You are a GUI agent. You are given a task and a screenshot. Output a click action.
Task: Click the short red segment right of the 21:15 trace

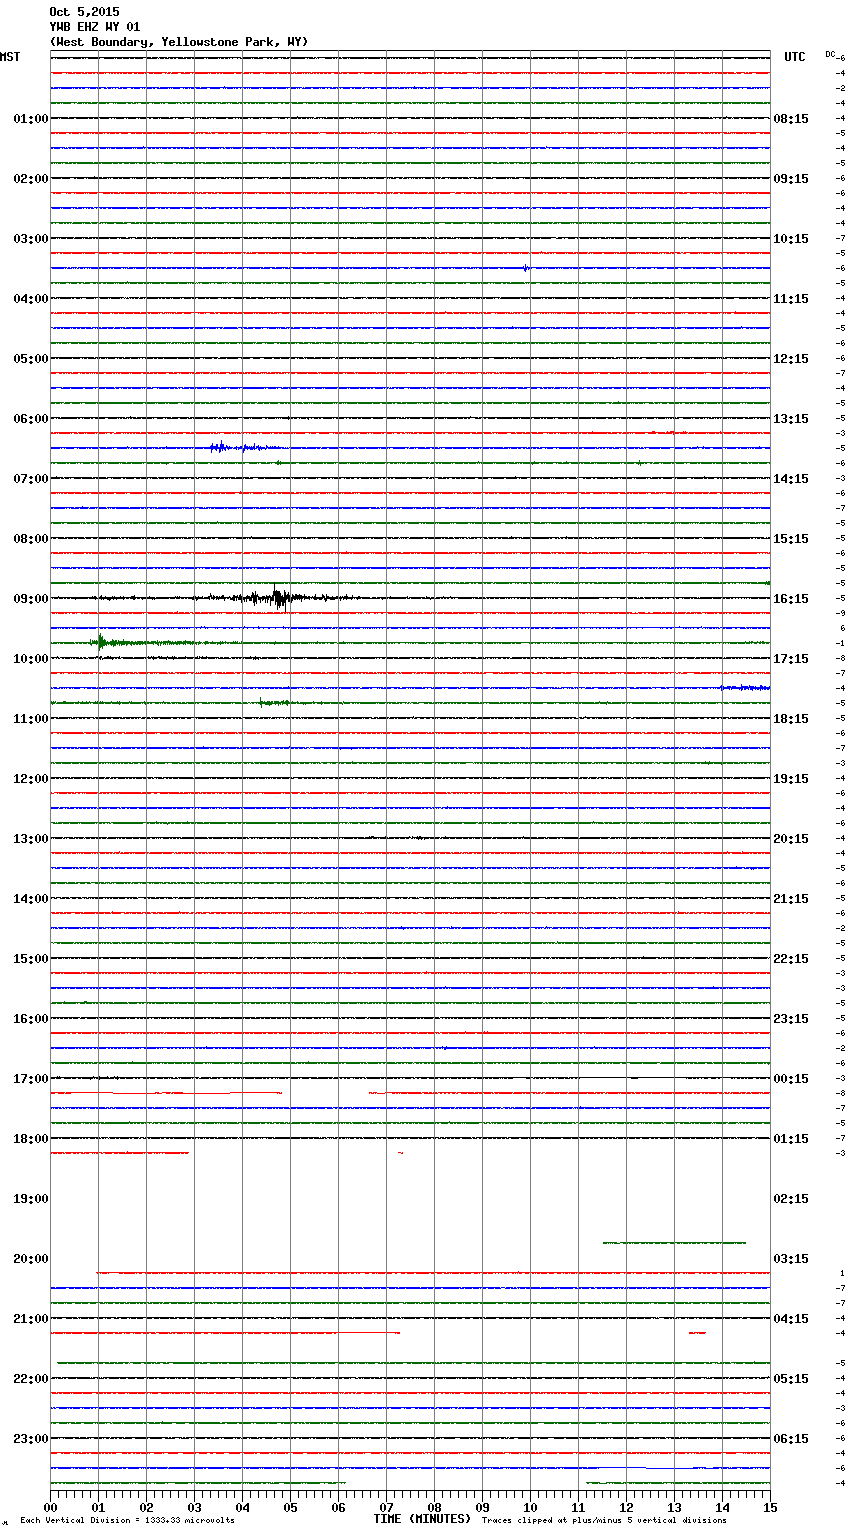click(x=697, y=1333)
